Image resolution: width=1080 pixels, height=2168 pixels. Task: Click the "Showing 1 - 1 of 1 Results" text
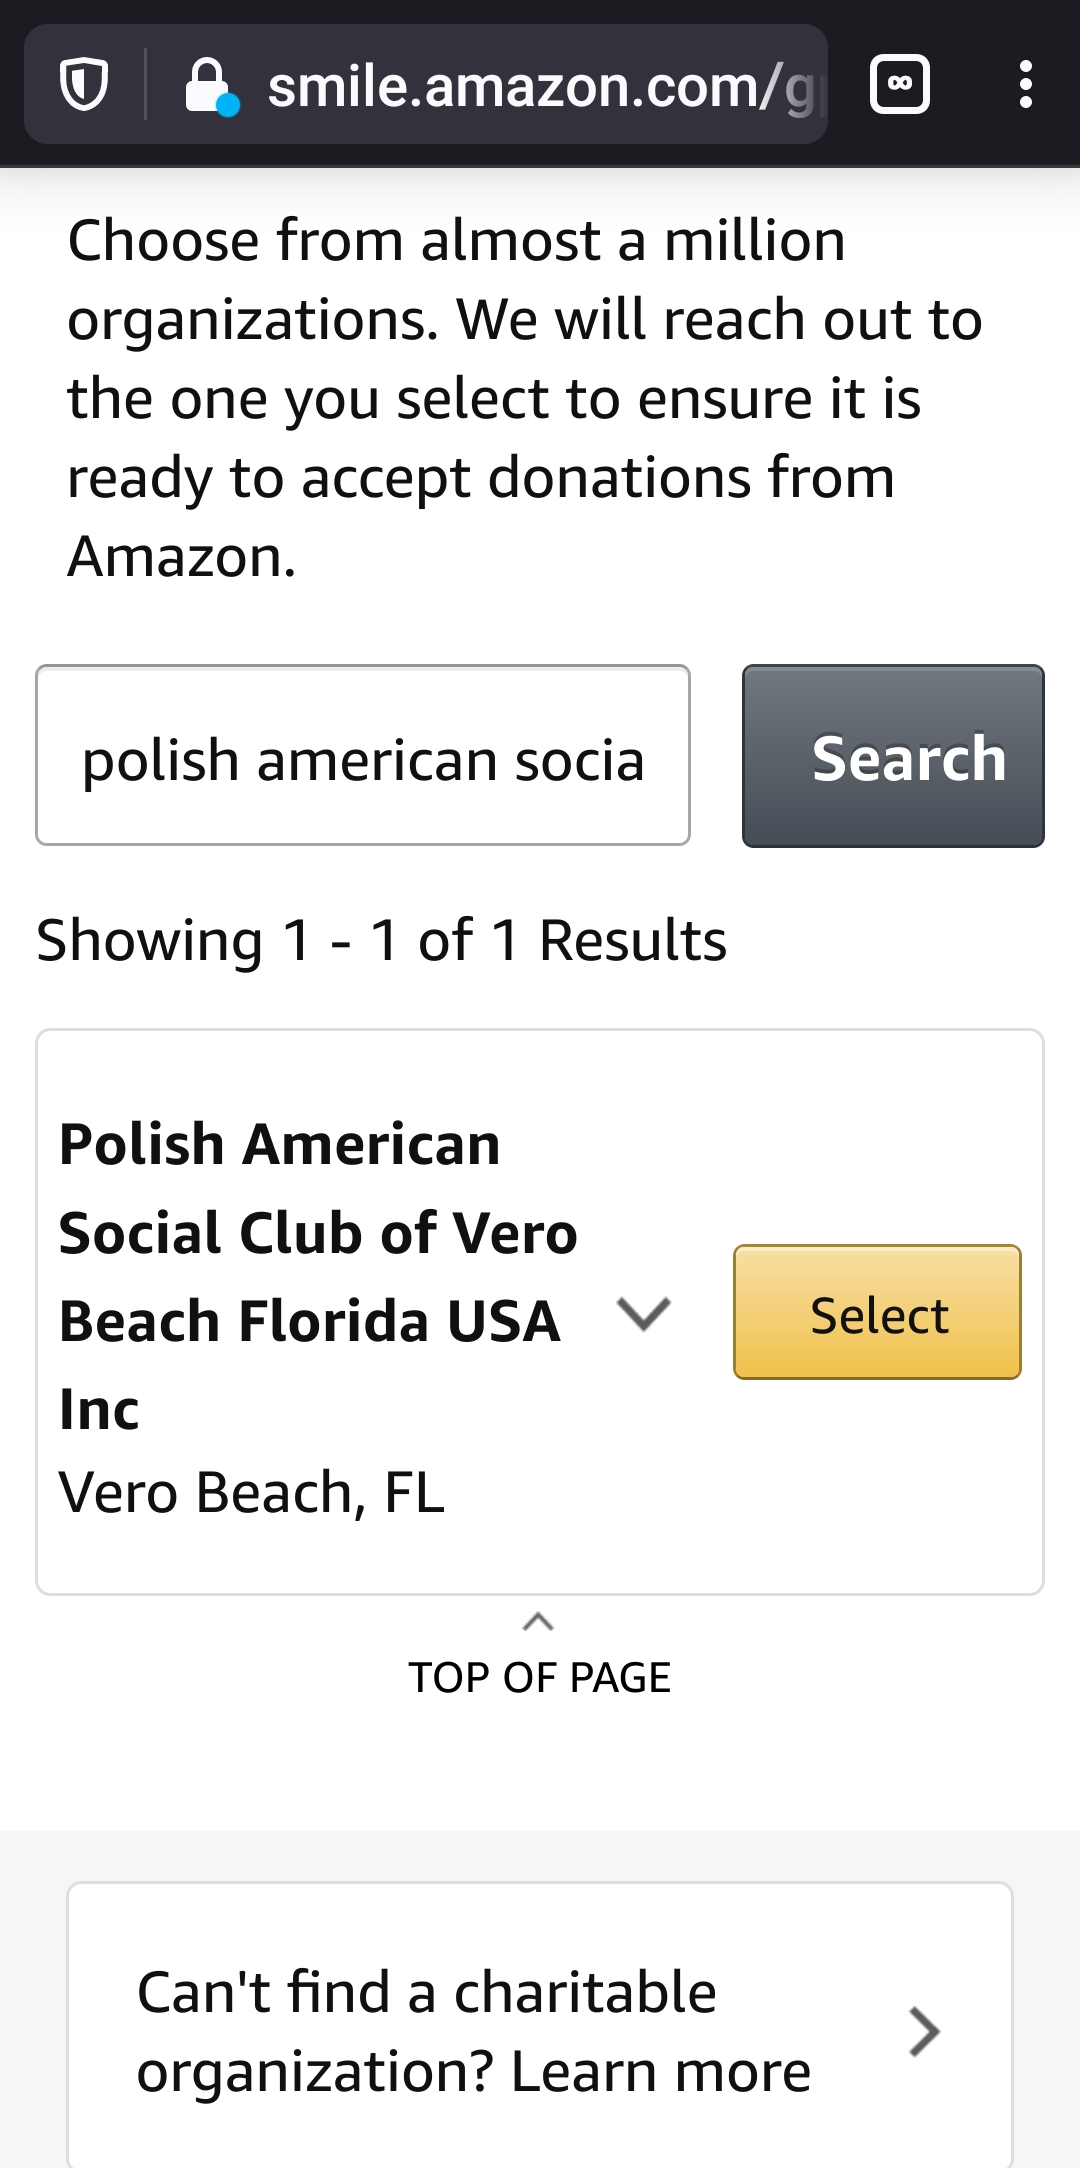click(x=381, y=941)
